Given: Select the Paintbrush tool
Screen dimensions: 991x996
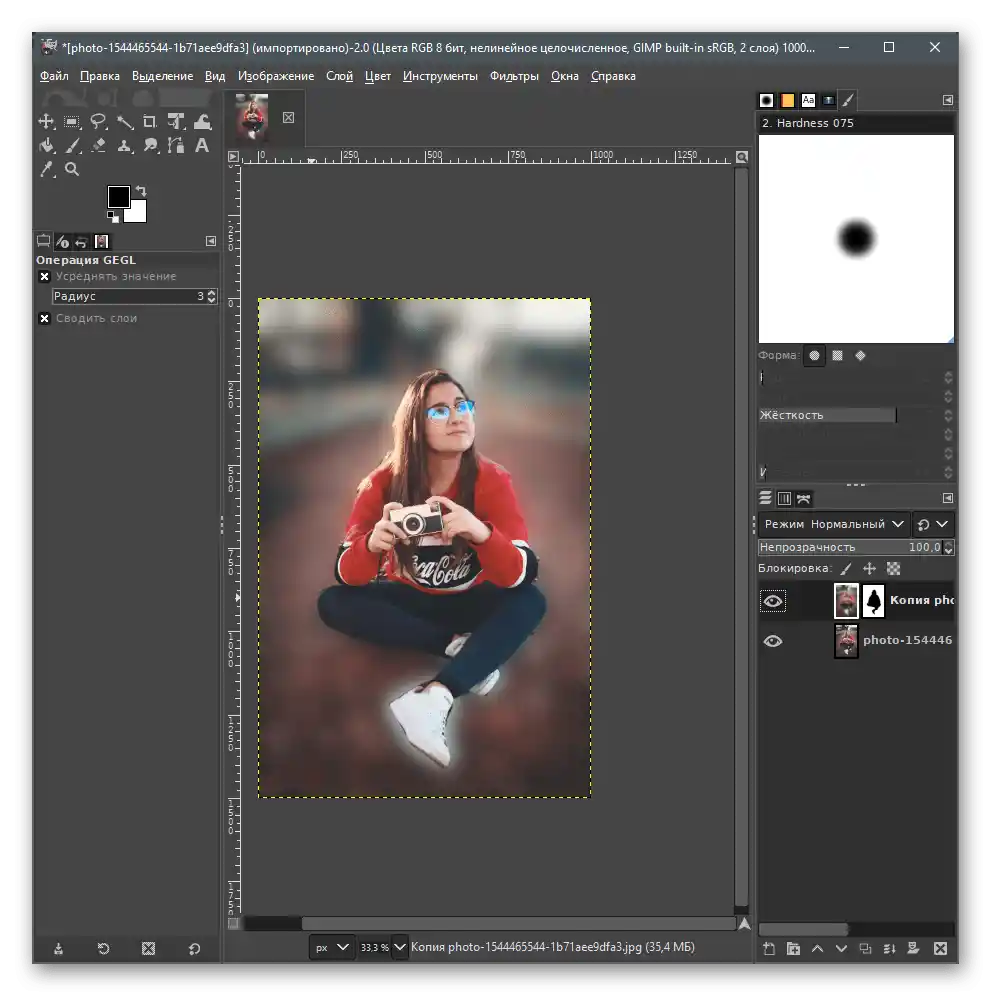Looking at the screenshot, I should 72,145.
